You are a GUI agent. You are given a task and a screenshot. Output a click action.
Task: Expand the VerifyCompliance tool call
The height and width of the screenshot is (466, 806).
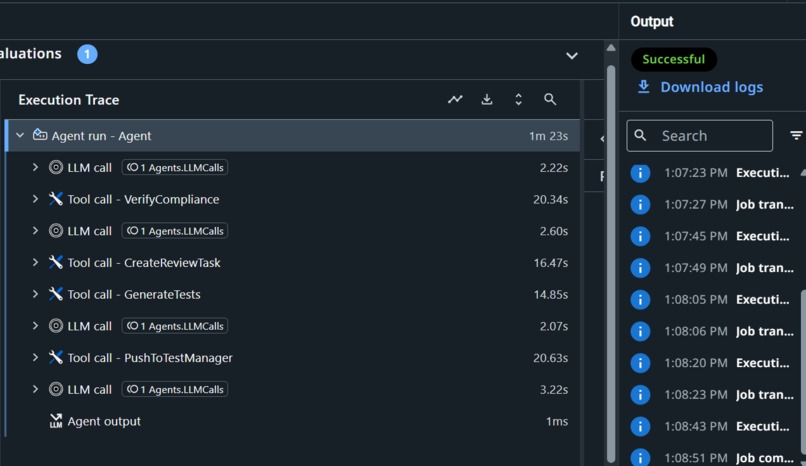pos(35,199)
